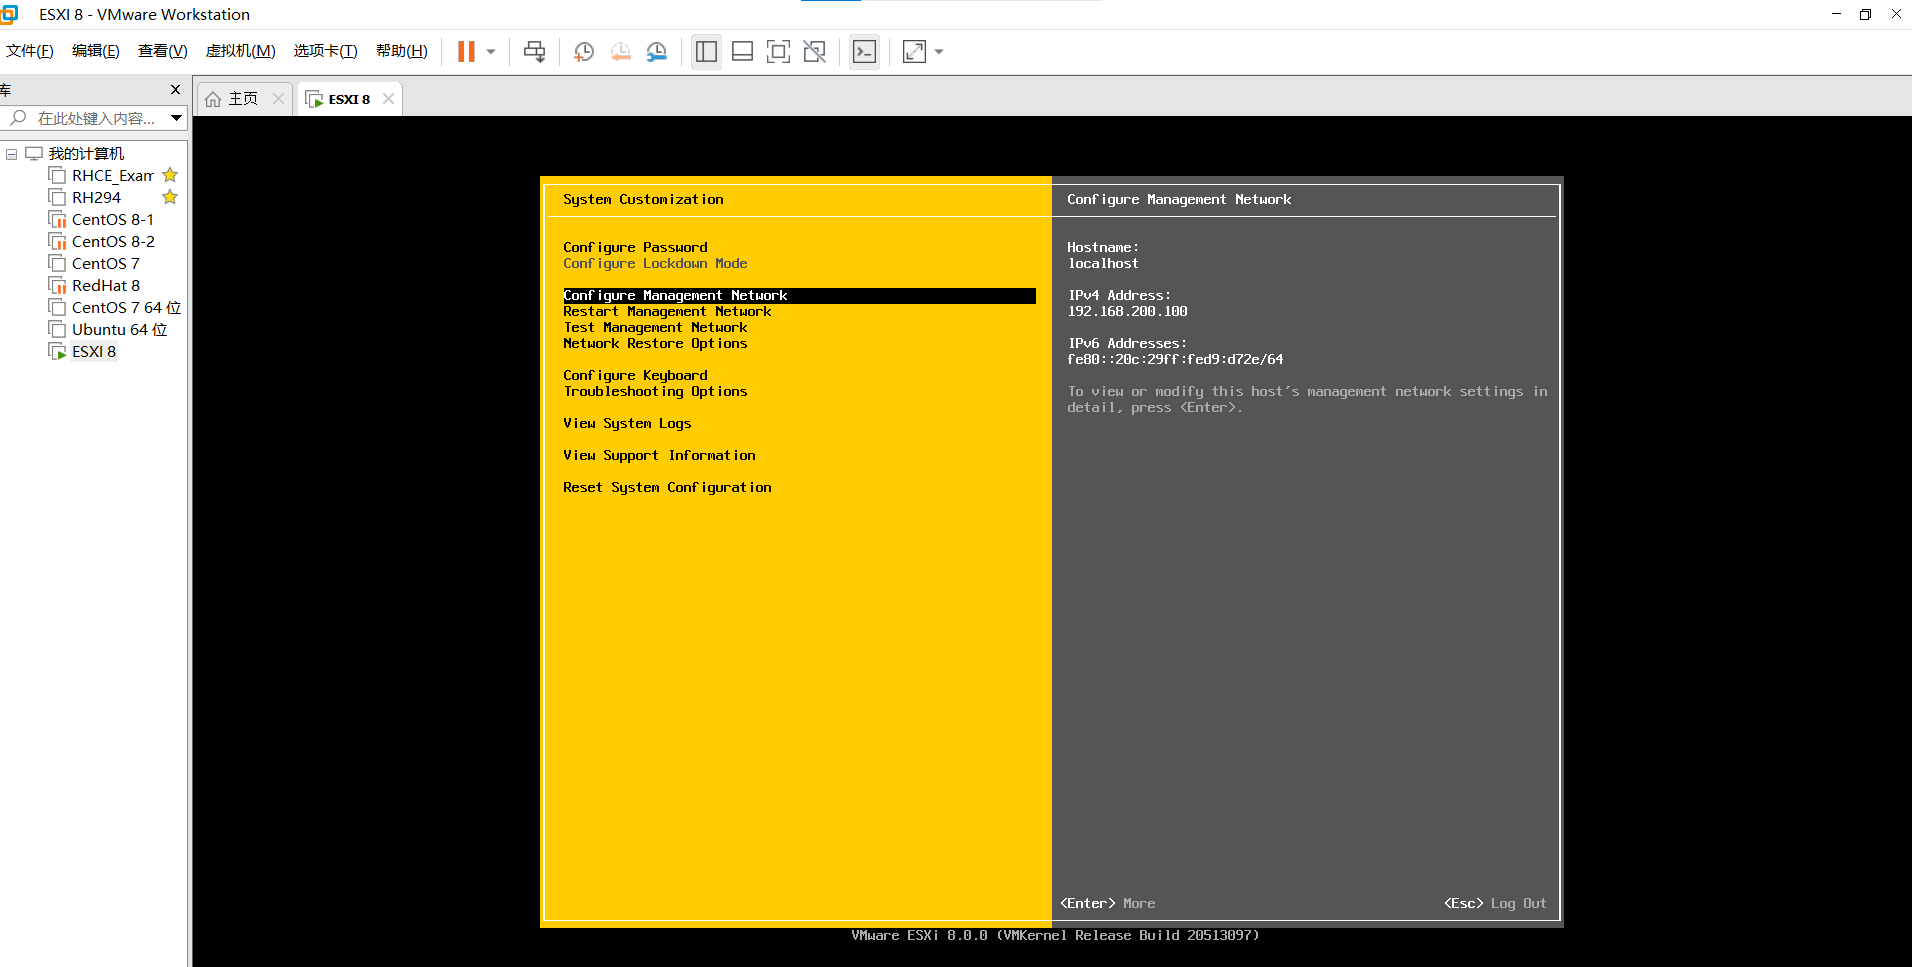Toggle the thumbnail bar icon

point(742,52)
